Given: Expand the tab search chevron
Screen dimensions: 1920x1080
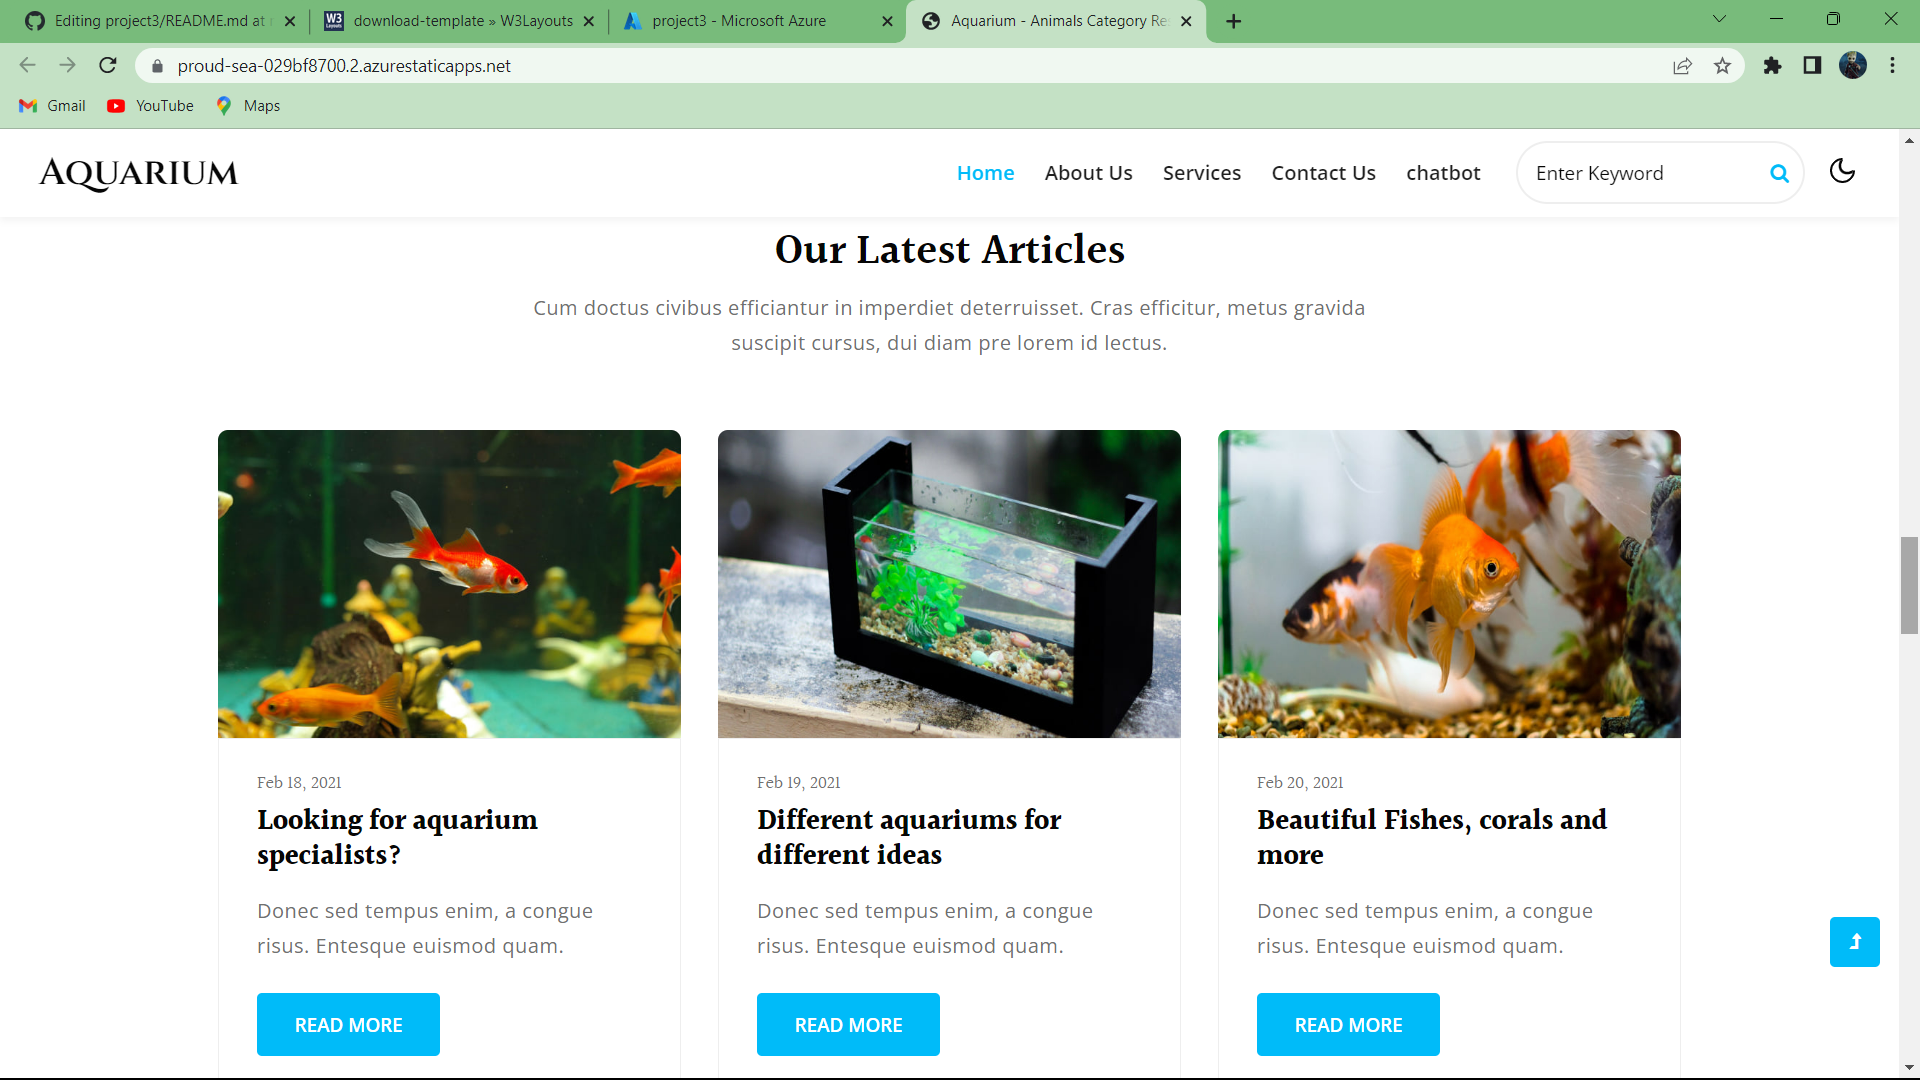Looking at the screenshot, I should click(1719, 20).
